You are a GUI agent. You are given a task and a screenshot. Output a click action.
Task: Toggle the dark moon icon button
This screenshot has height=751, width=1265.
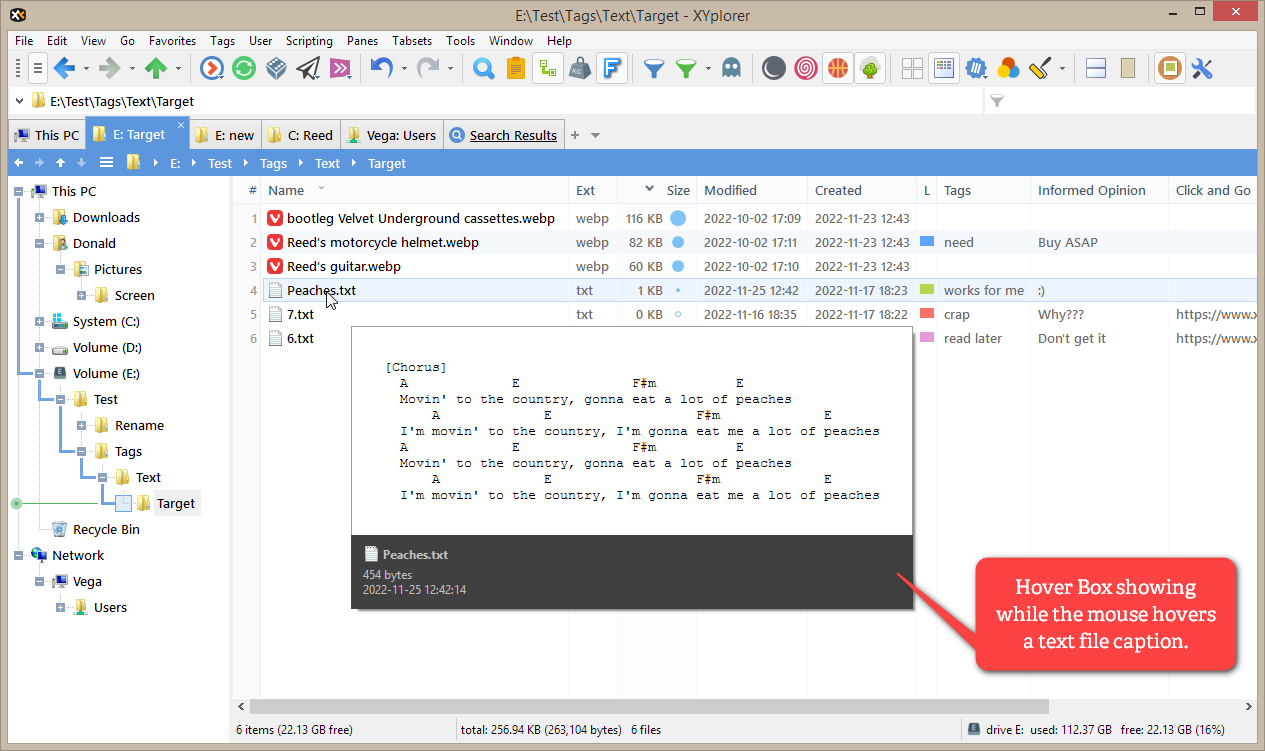click(x=773, y=68)
